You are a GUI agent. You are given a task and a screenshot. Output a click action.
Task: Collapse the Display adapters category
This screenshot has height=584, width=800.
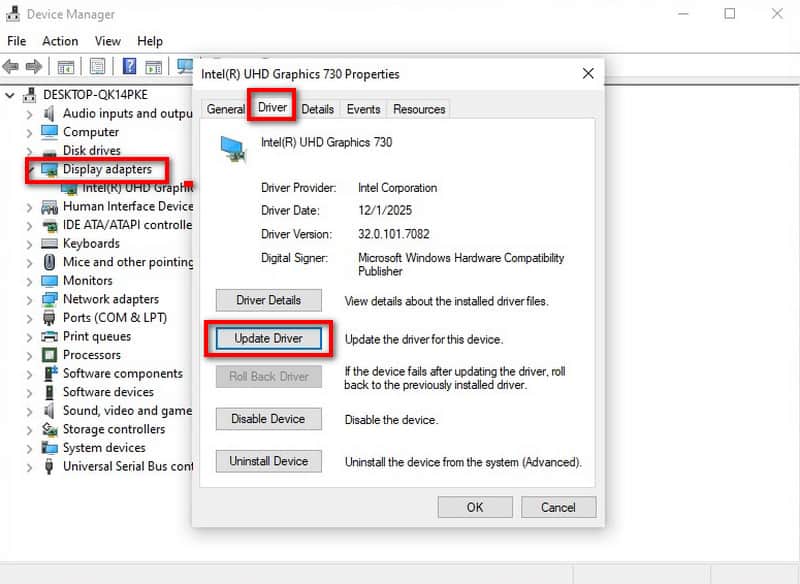pos(31,170)
